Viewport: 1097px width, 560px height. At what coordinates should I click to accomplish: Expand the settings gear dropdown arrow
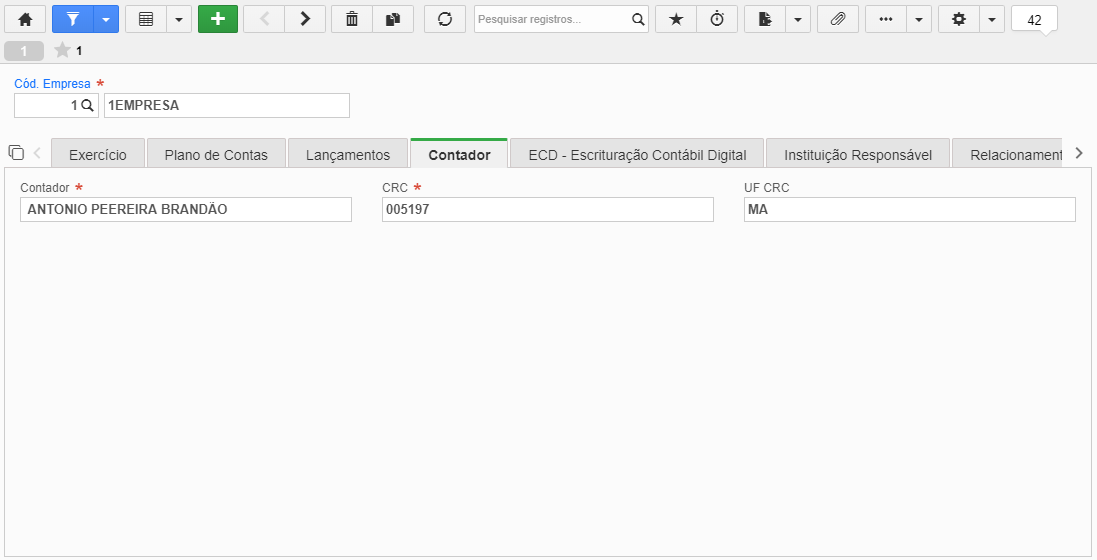992,20
